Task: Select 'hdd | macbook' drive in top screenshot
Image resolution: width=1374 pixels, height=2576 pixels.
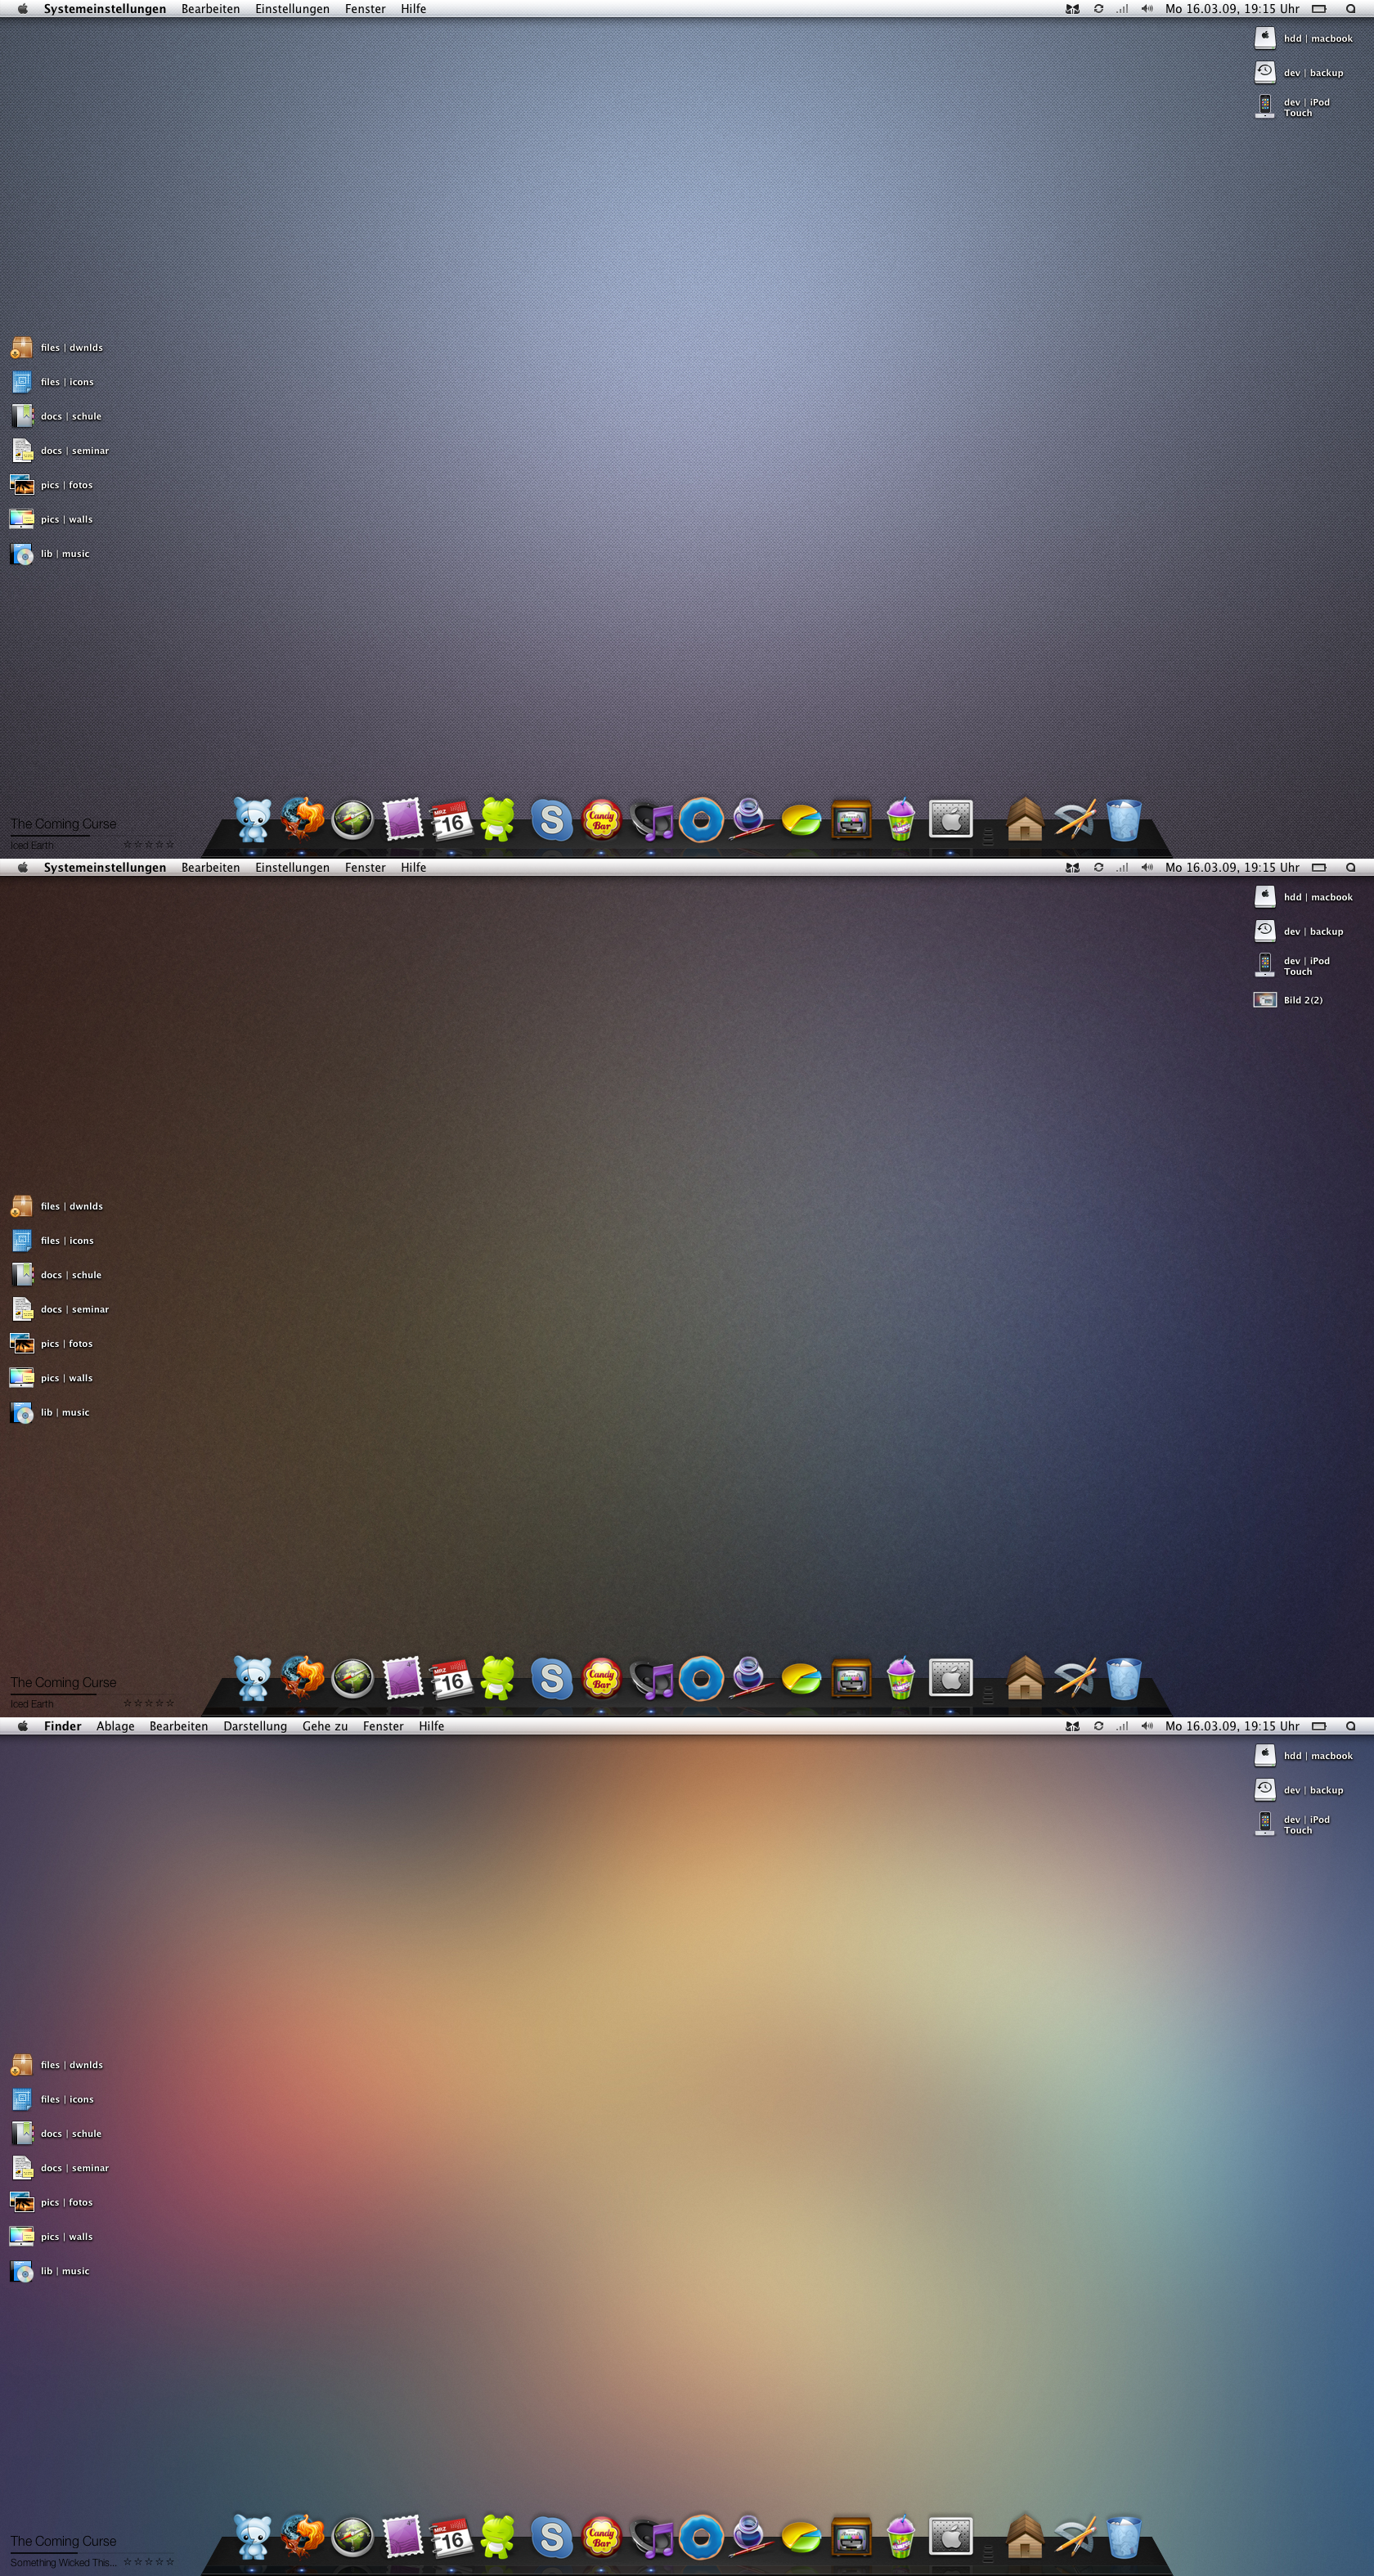Action: 1303,38
